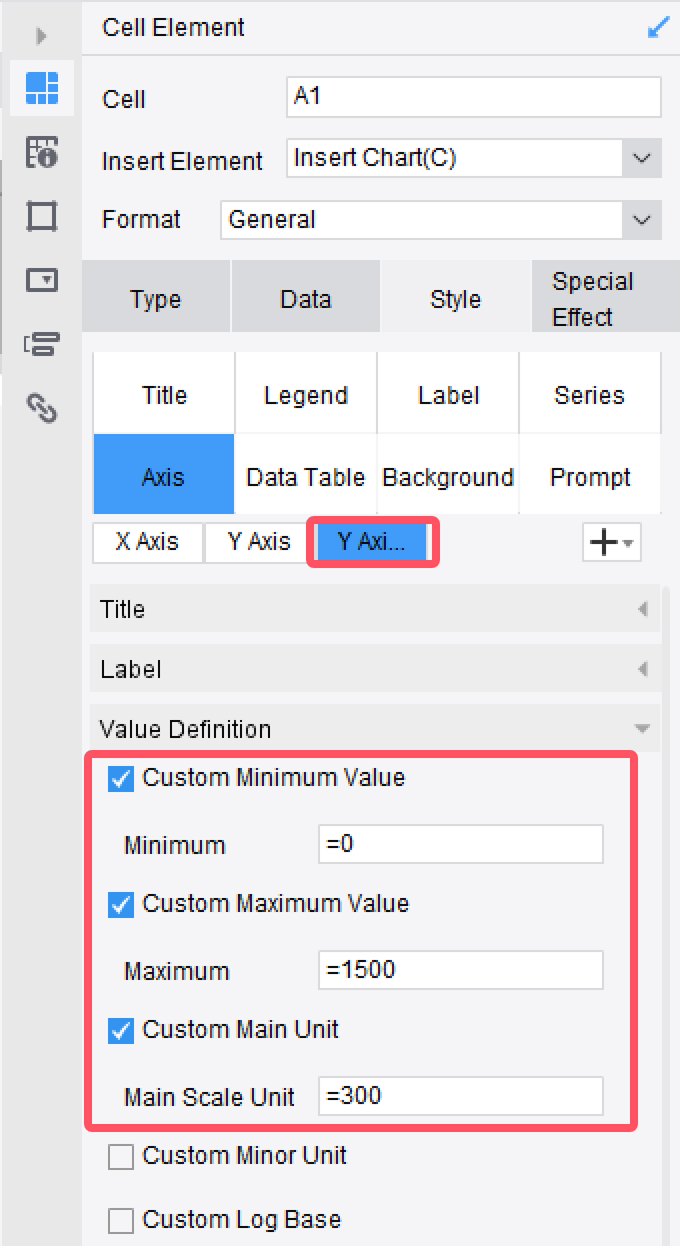
Task: Select the Background style option
Action: point(448,474)
